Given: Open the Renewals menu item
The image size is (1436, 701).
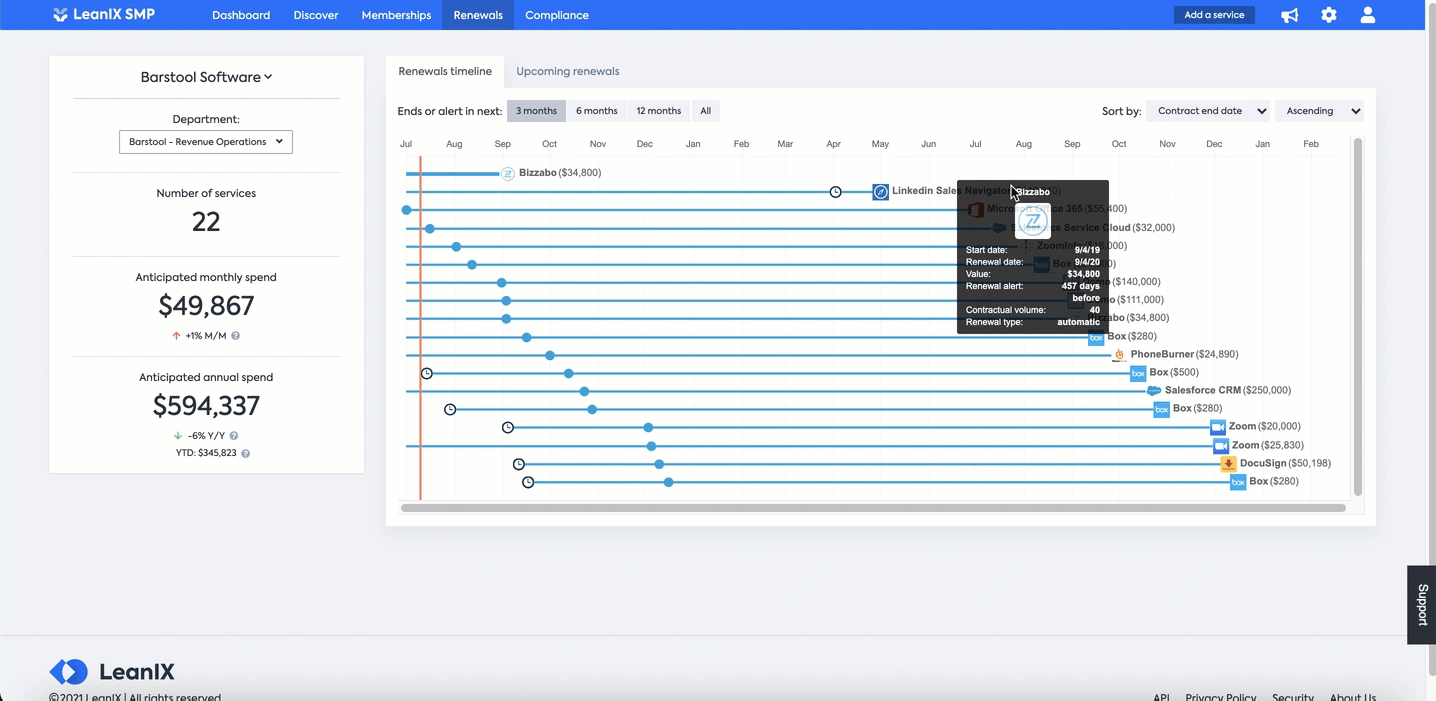Looking at the screenshot, I should [478, 15].
